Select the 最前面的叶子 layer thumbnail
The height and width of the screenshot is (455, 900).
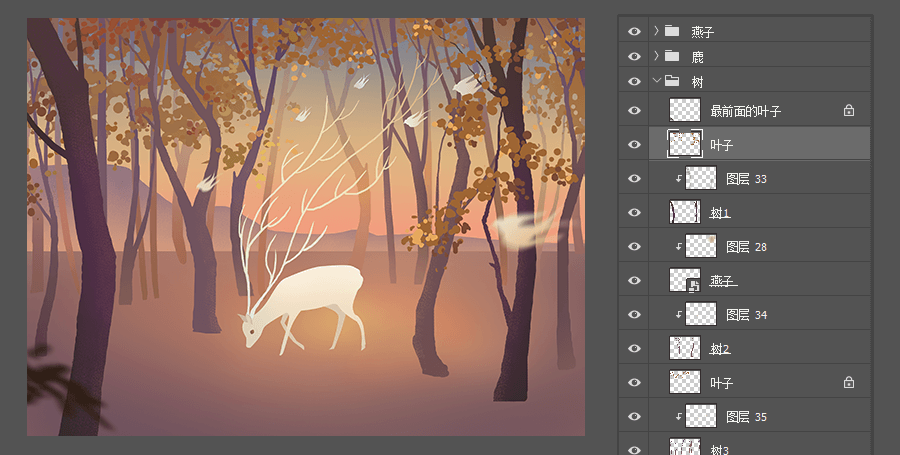(685, 110)
